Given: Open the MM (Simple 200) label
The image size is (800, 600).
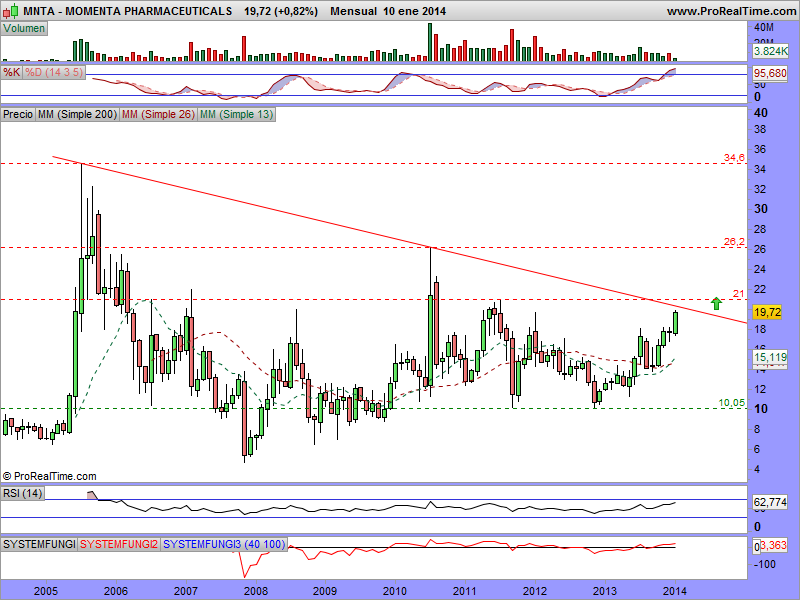Looking at the screenshot, I should pyautogui.click(x=77, y=114).
